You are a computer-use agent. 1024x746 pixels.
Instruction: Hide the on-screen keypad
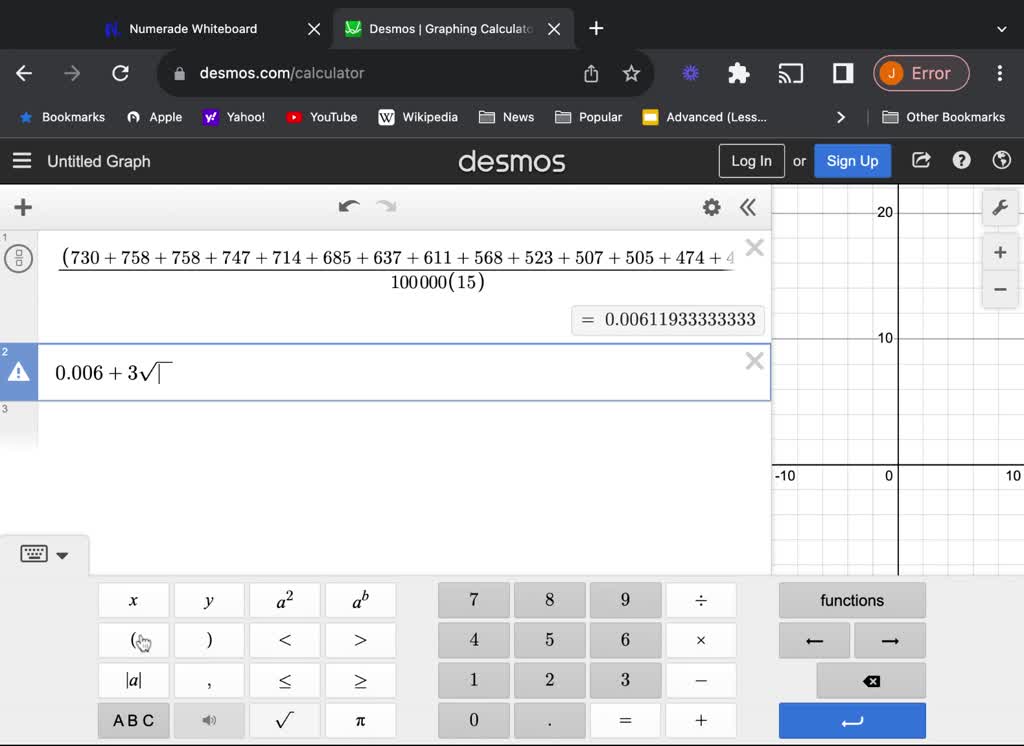coord(44,555)
